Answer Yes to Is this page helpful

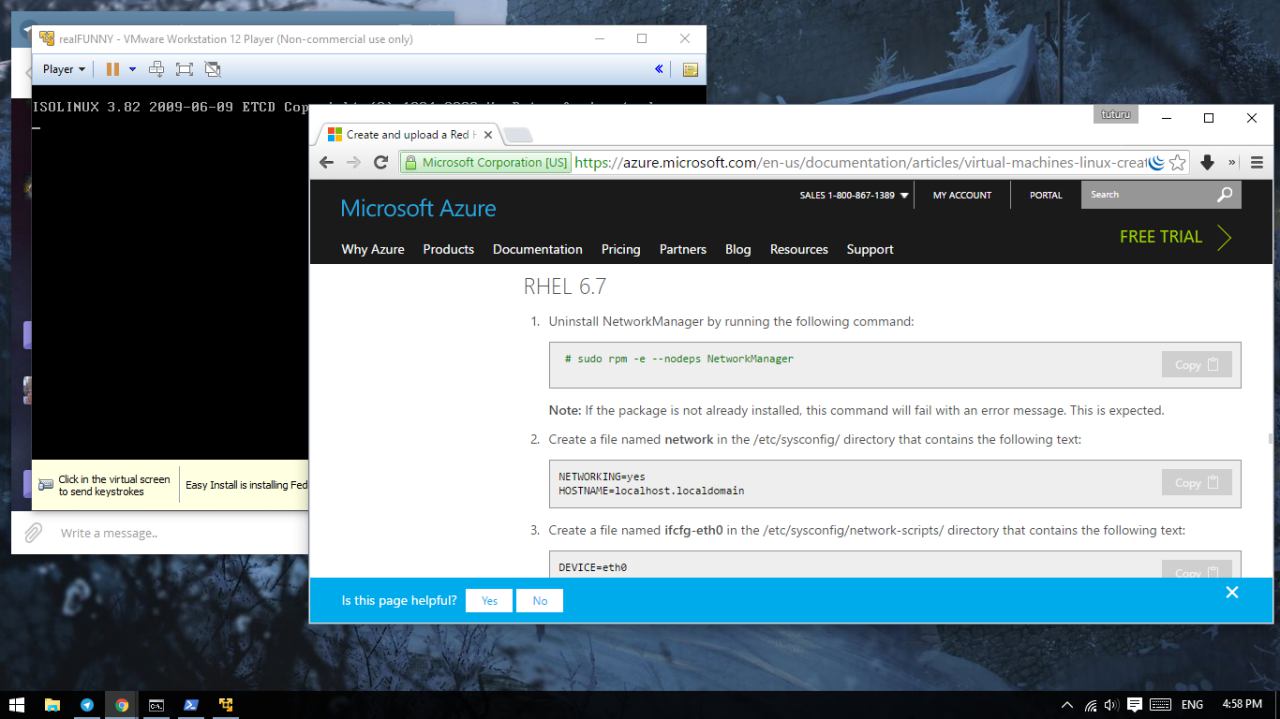(489, 601)
